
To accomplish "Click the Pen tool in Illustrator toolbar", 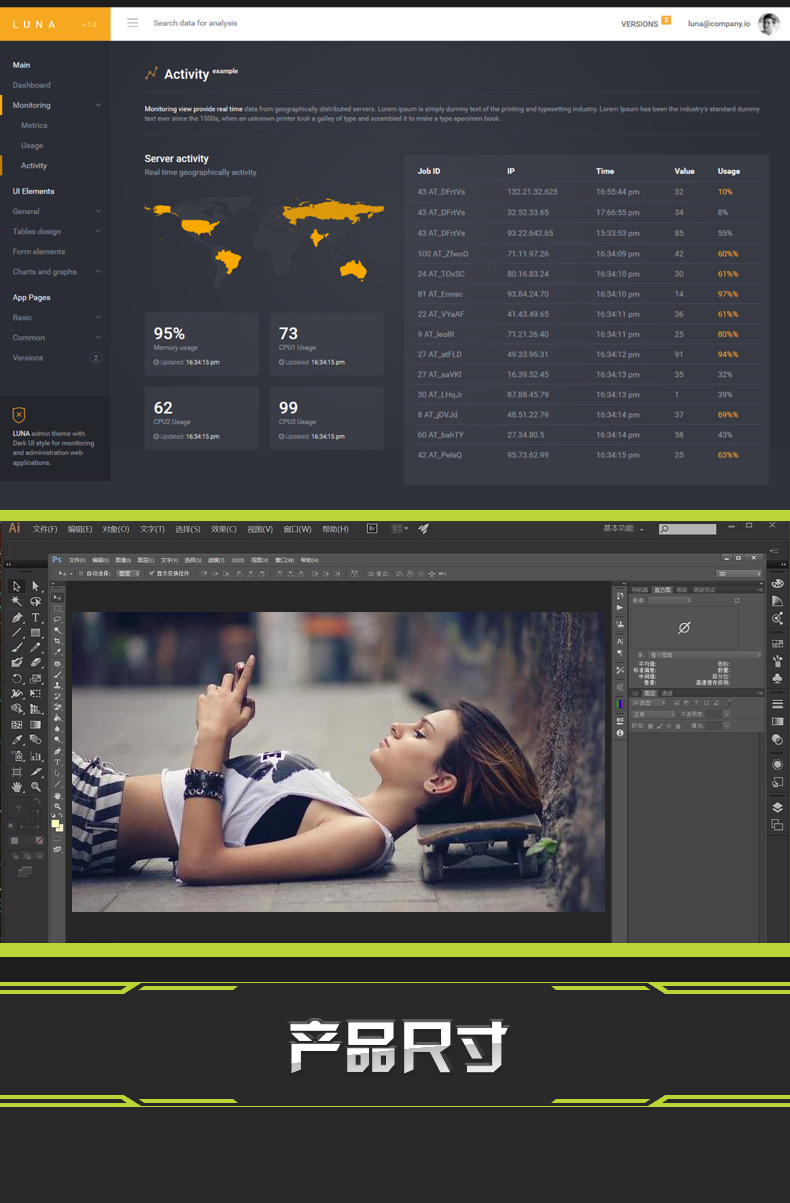I will pyautogui.click(x=16, y=618).
